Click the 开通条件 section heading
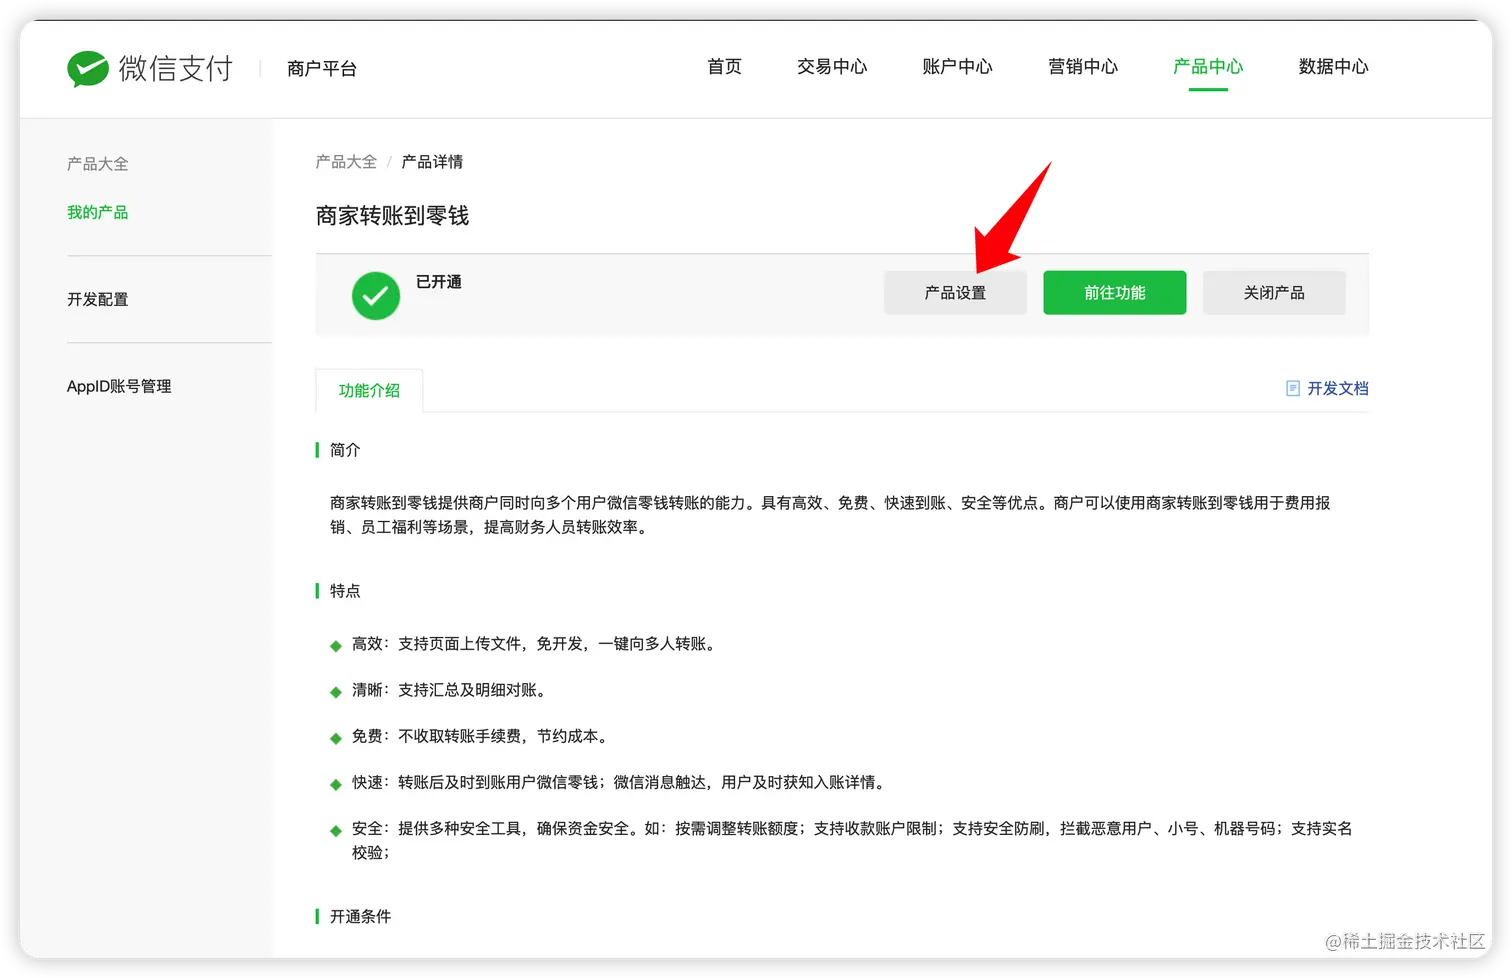 pyautogui.click(x=360, y=917)
